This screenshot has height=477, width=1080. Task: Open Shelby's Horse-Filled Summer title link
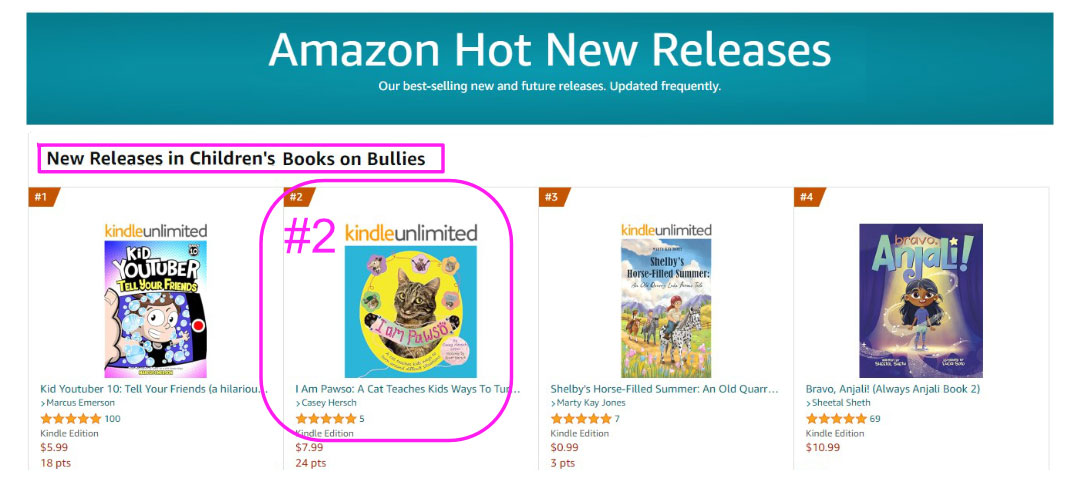(x=663, y=389)
